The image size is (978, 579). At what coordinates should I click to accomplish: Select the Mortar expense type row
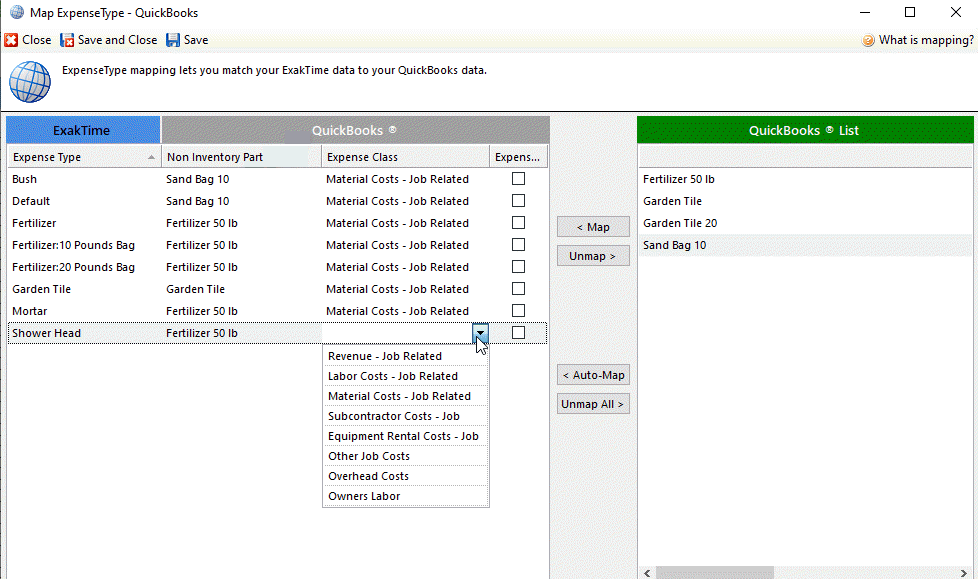(29, 311)
